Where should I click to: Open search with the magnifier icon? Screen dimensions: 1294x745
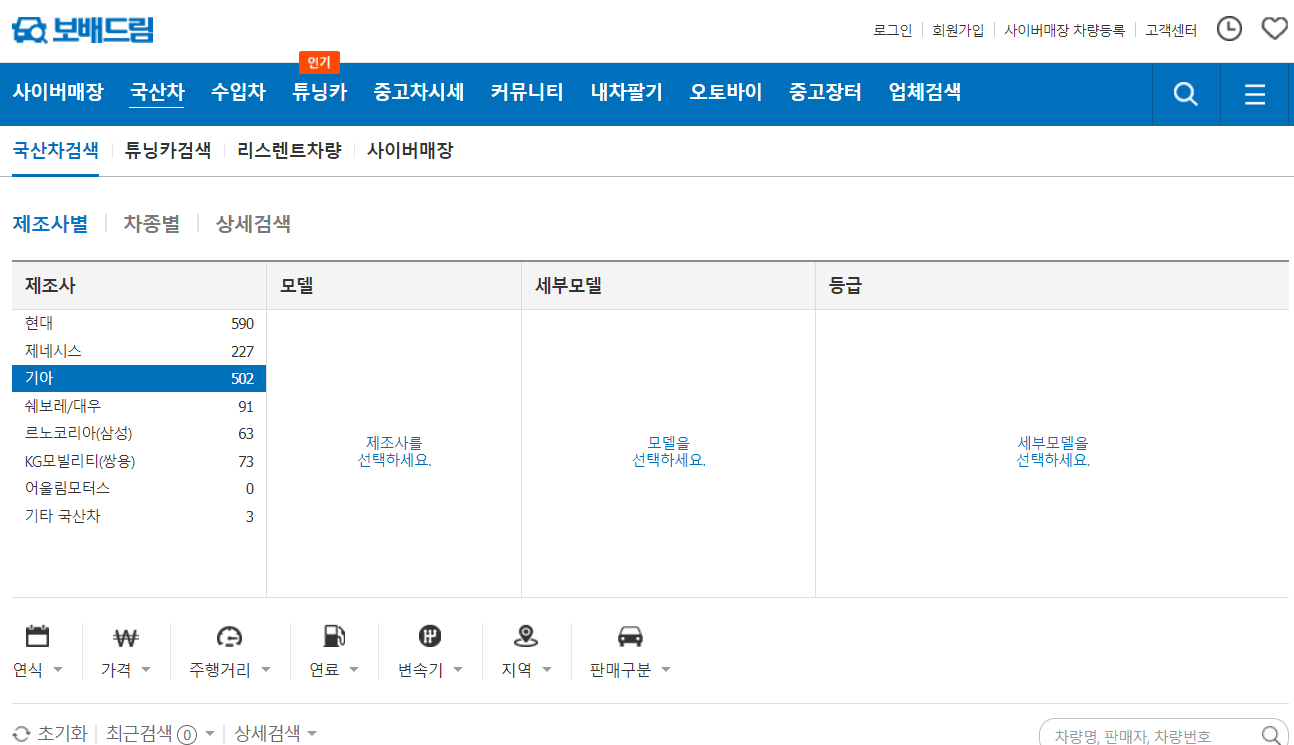1185,94
